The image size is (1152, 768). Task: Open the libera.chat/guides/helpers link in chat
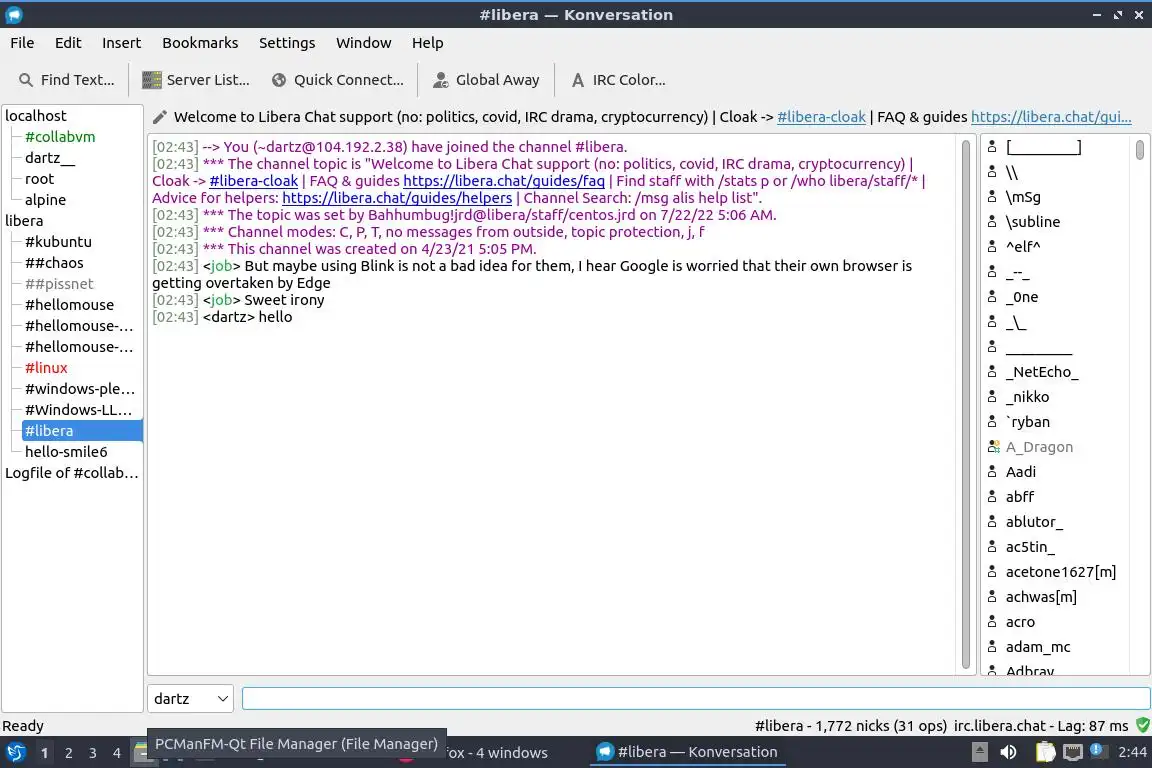[x=397, y=198]
